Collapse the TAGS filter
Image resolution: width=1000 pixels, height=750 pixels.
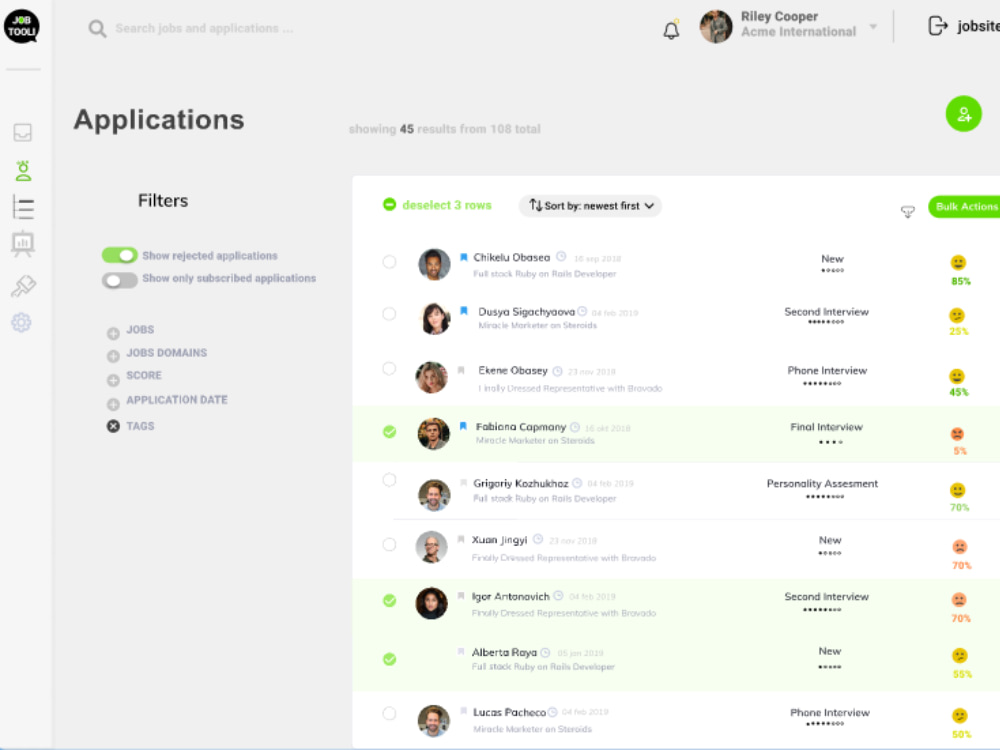click(113, 426)
